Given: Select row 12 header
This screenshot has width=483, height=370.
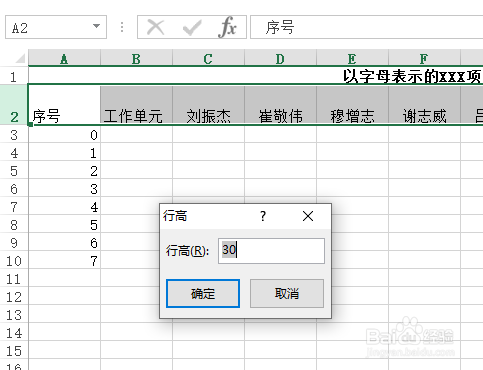Looking at the screenshot, I should [x=14, y=297].
